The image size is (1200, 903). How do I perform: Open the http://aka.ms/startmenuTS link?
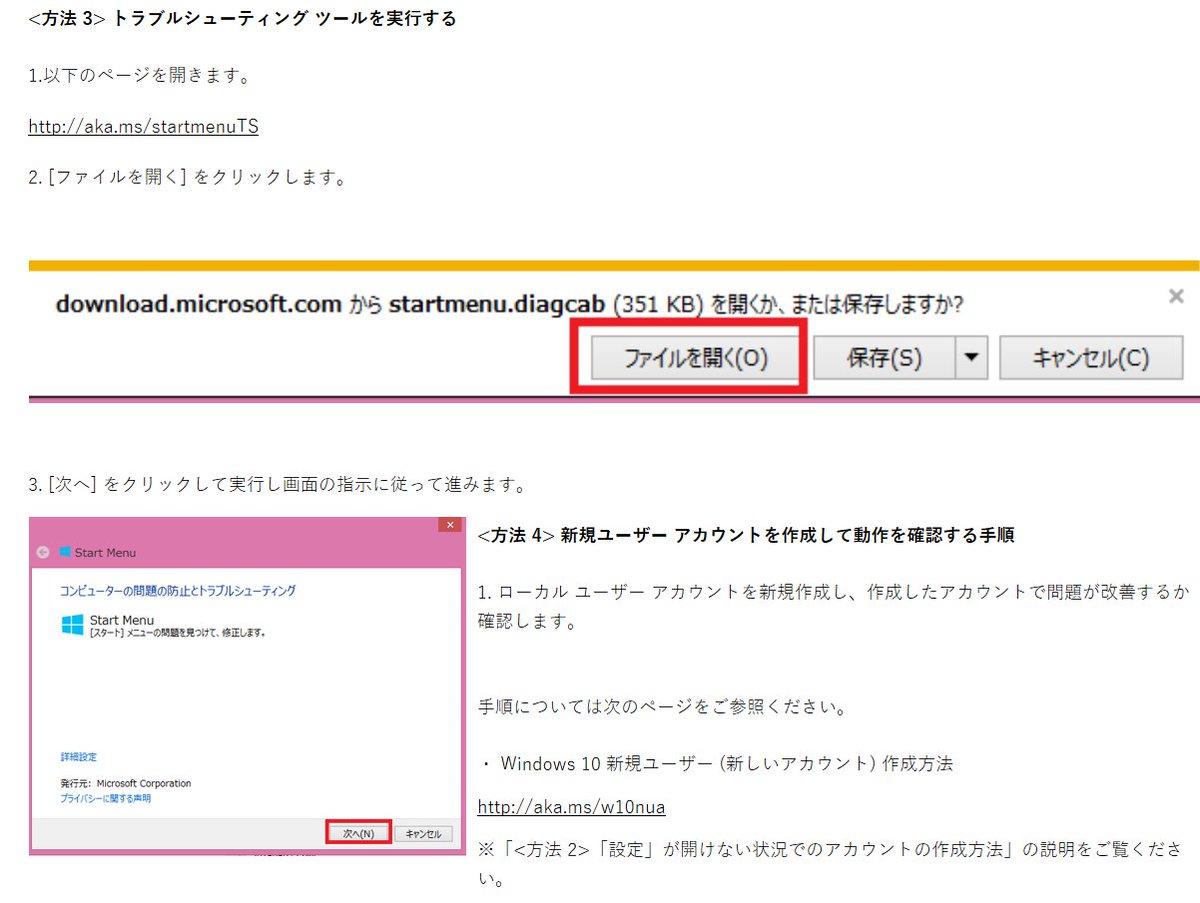click(x=143, y=126)
